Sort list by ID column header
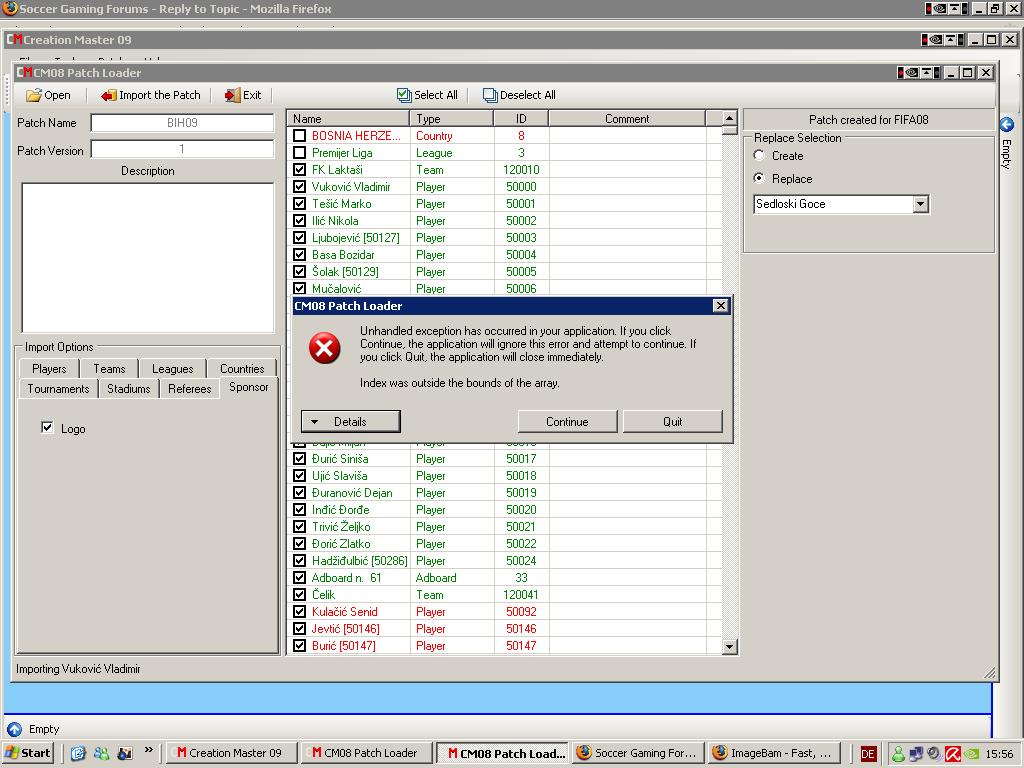The image size is (1024, 768). click(521, 119)
